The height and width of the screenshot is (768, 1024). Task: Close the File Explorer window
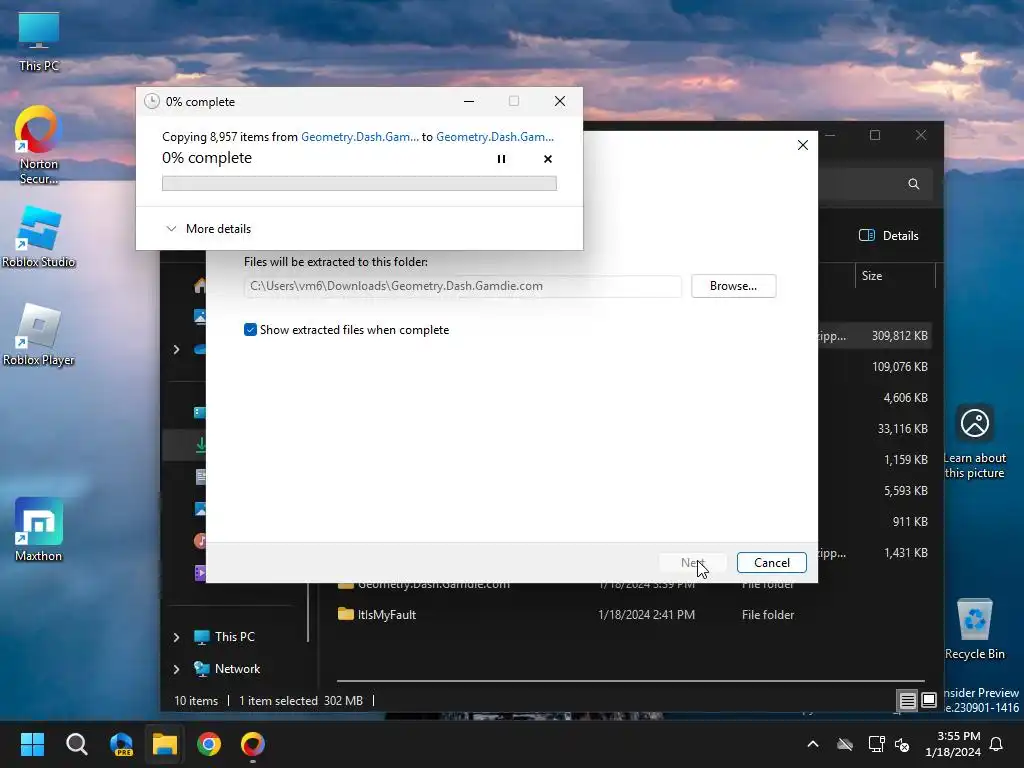click(x=921, y=135)
